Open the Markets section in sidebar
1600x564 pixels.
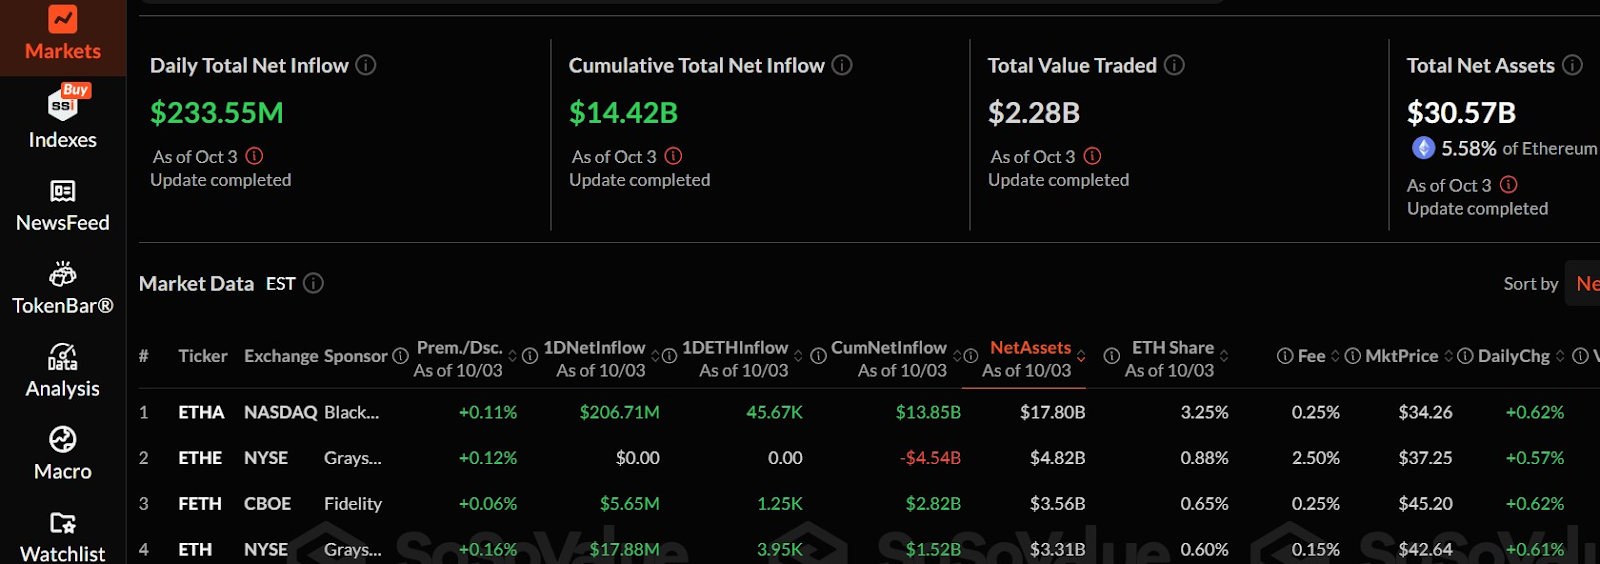coord(62,35)
